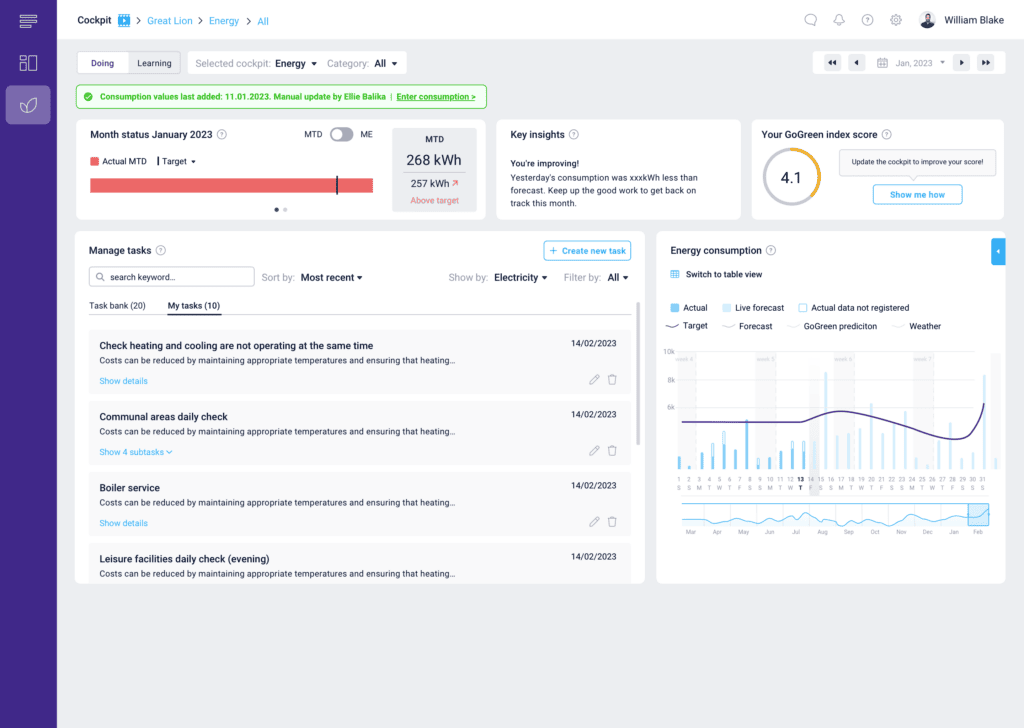Toggle the Actual legend checkbox in the chart
The width and height of the screenshot is (1024, 728).
click(x=675, y=308)
